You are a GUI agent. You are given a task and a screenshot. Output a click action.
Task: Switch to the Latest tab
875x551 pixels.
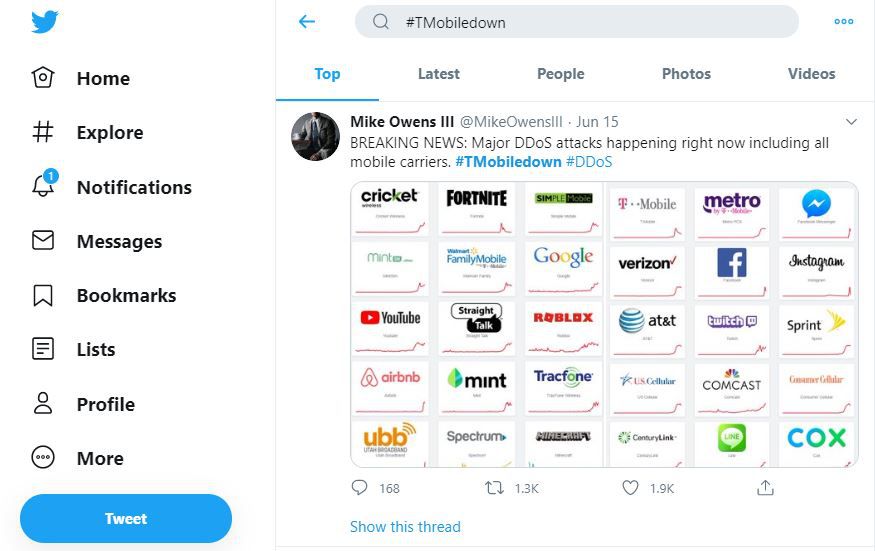(438, 74)
